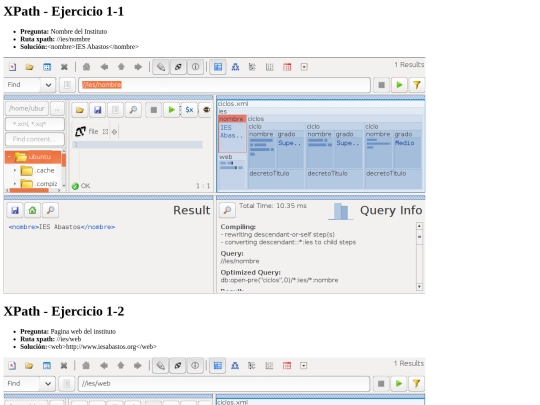Open the Find combo box beside //ies/nombre

pyautogui.click(x=30, y=85)
